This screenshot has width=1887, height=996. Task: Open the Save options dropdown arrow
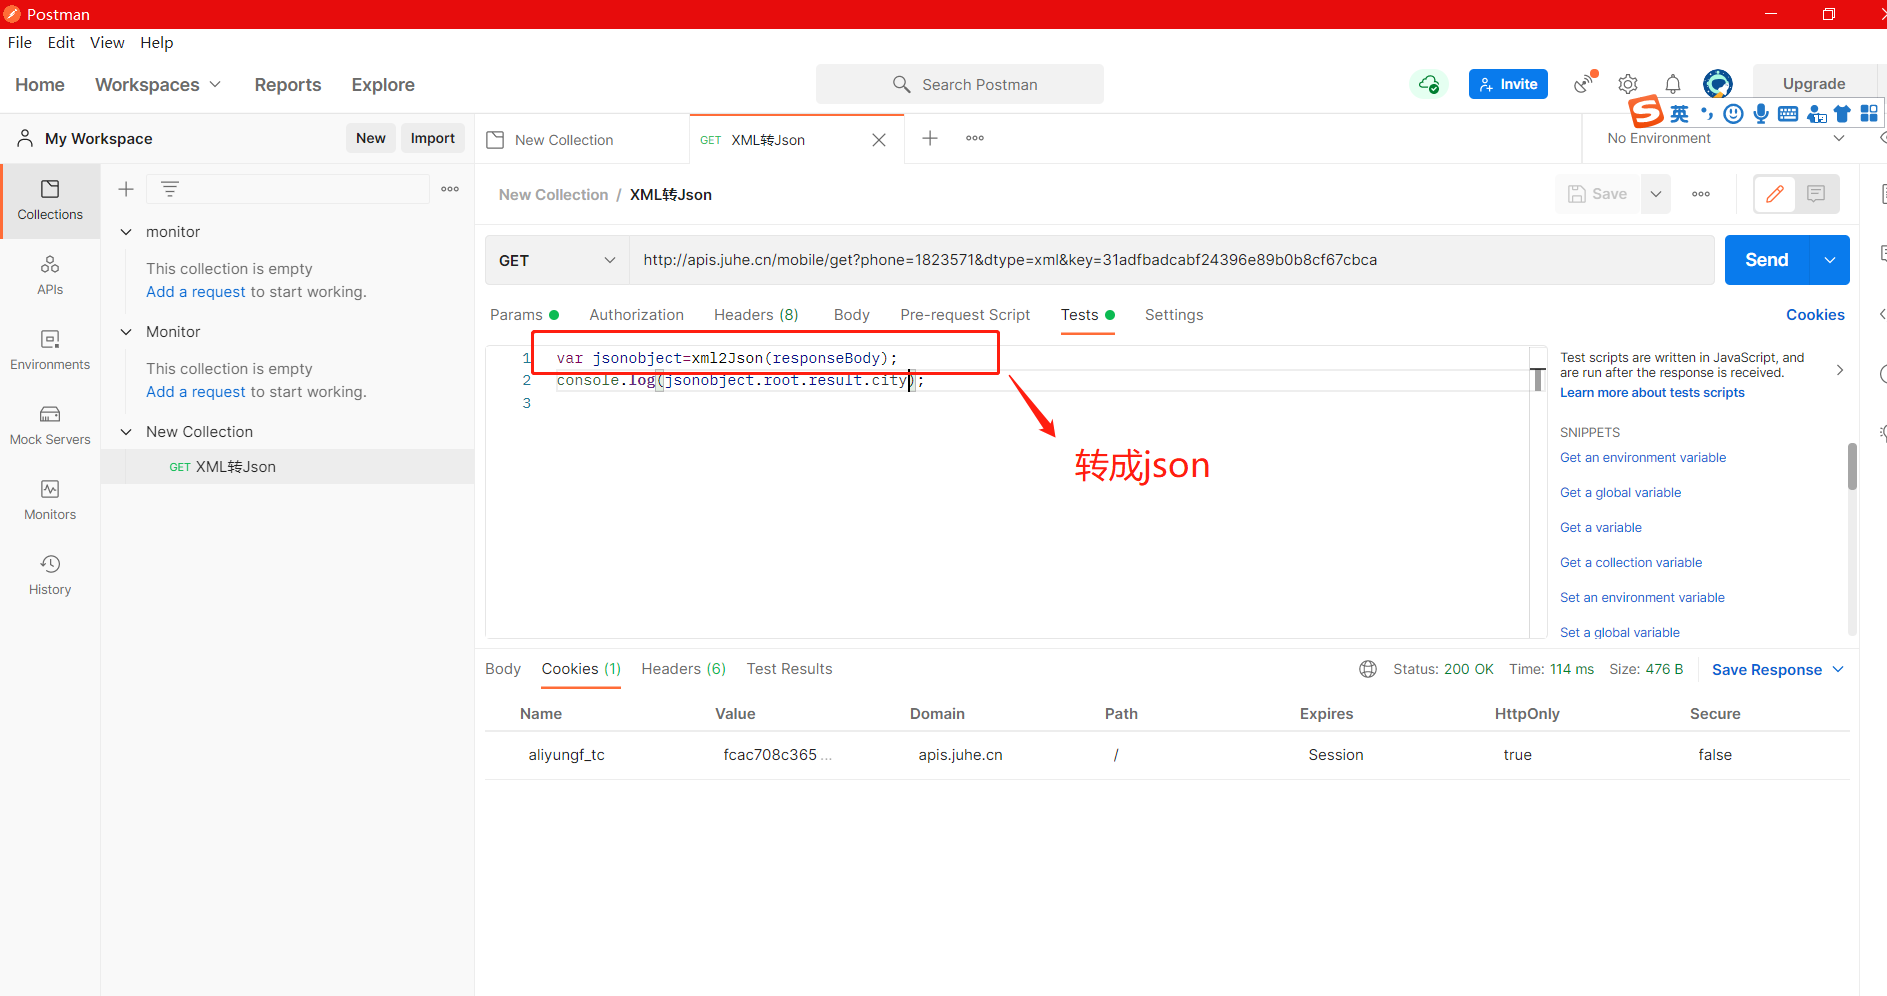[x=1656, y=194]
